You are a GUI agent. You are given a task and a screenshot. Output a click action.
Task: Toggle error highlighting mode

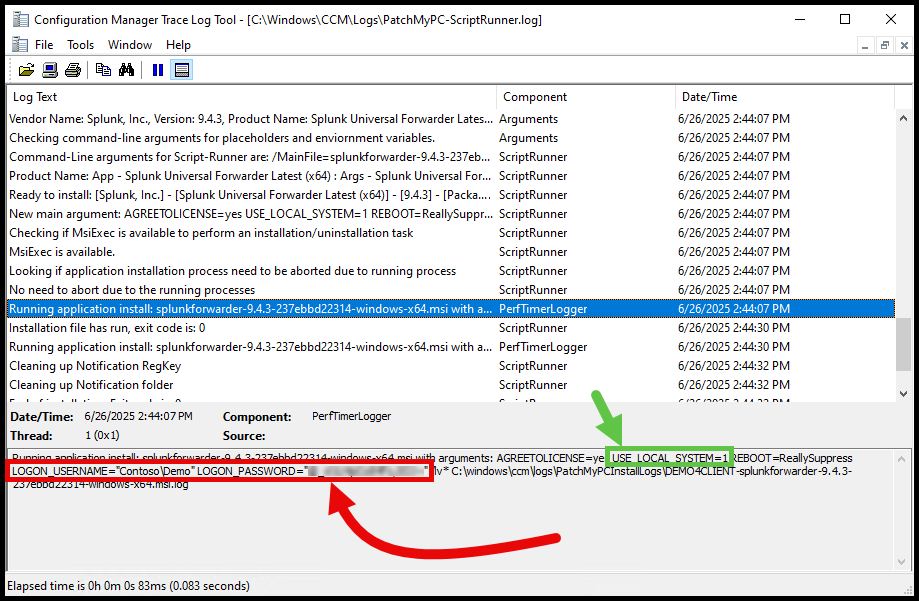180,69
